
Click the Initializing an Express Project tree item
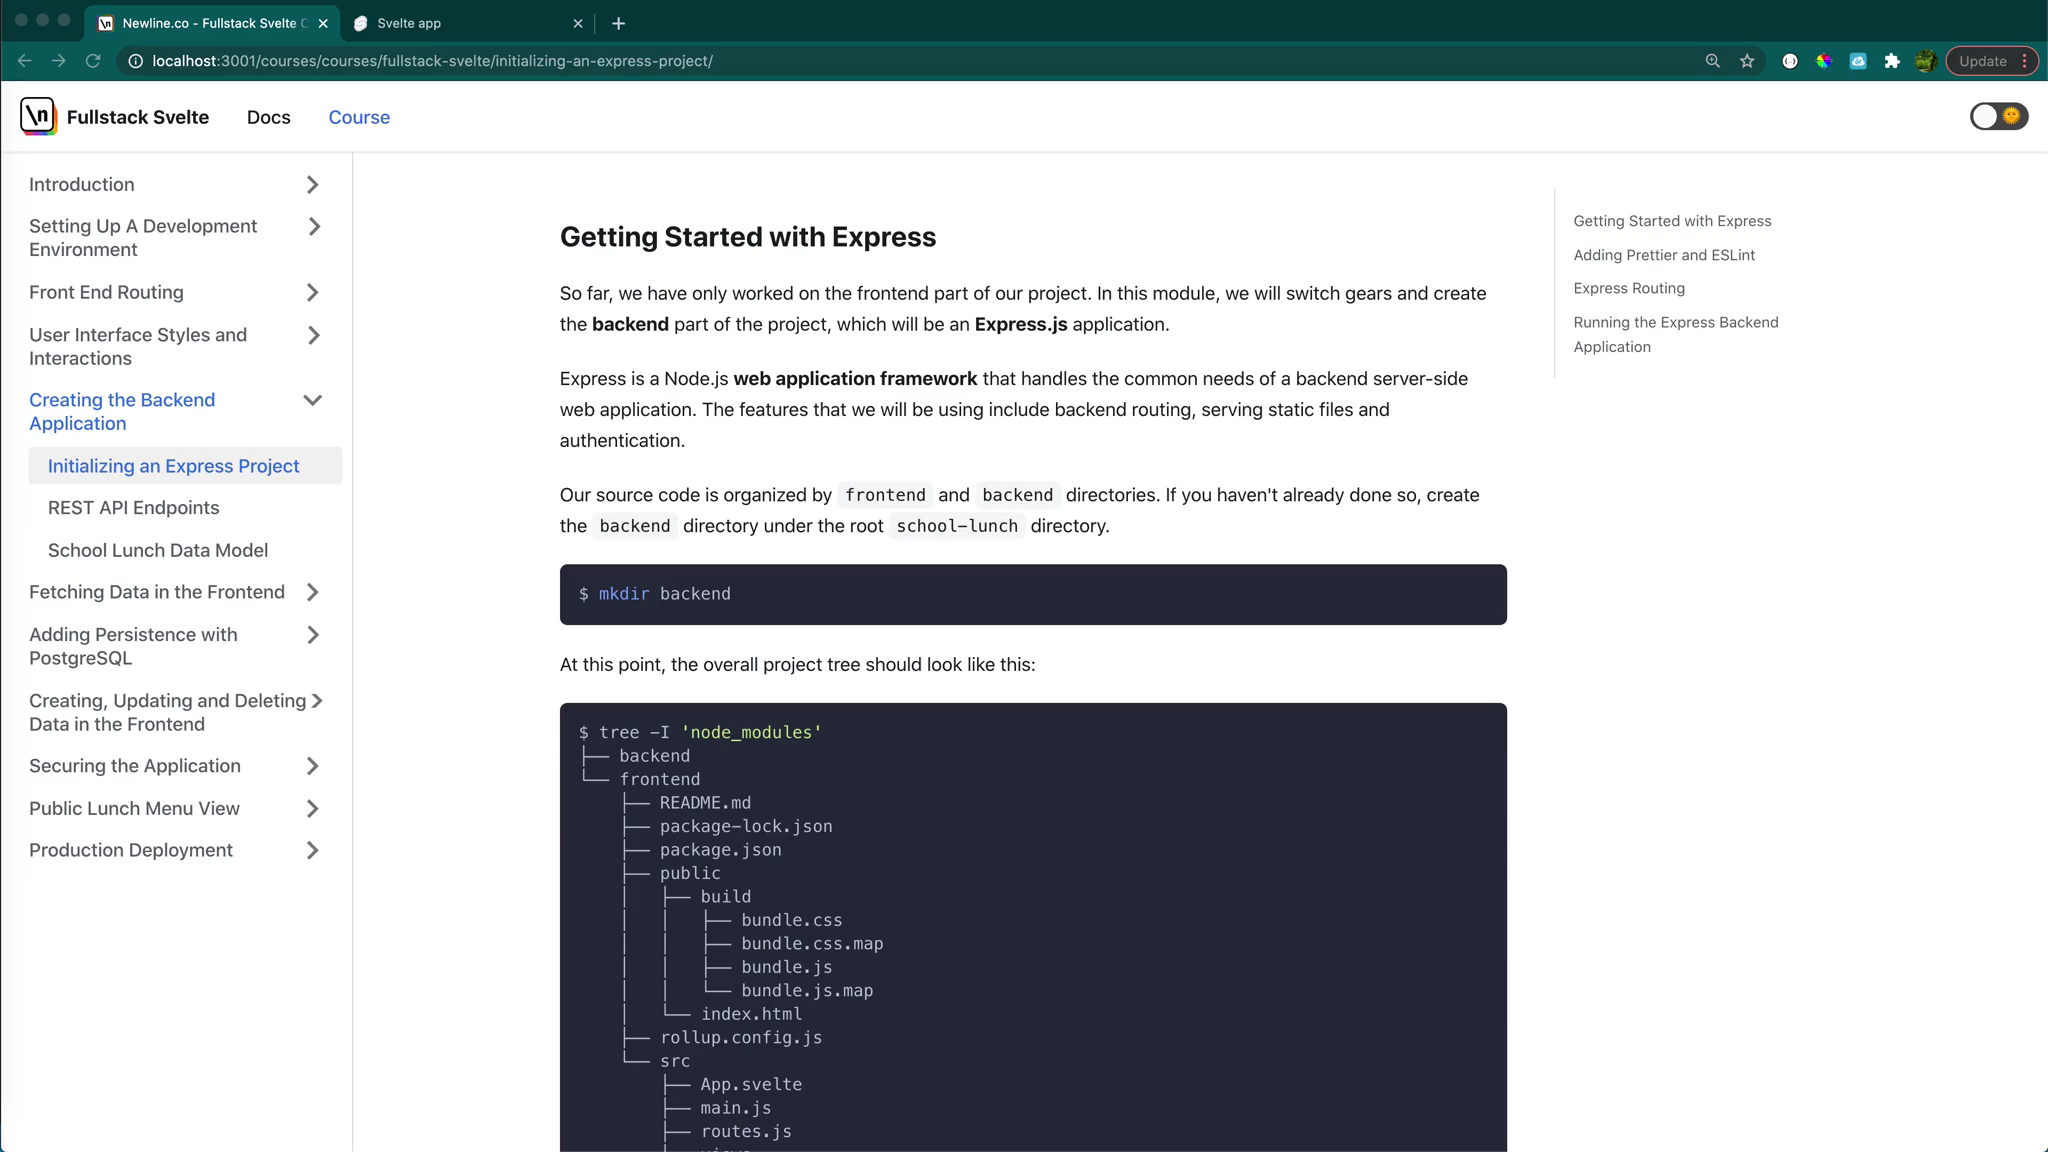point(173,466)
